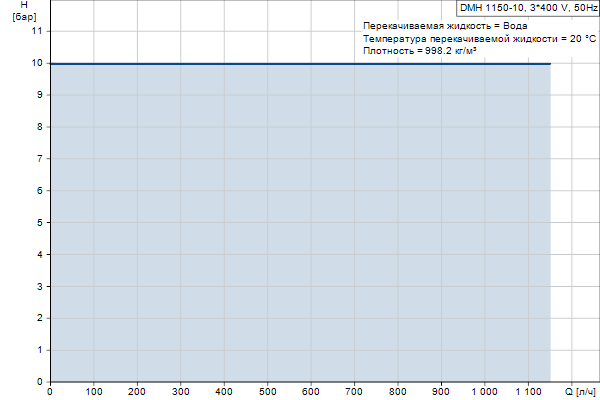Click the X-axis tick label '1 000'

click(484, 391)
